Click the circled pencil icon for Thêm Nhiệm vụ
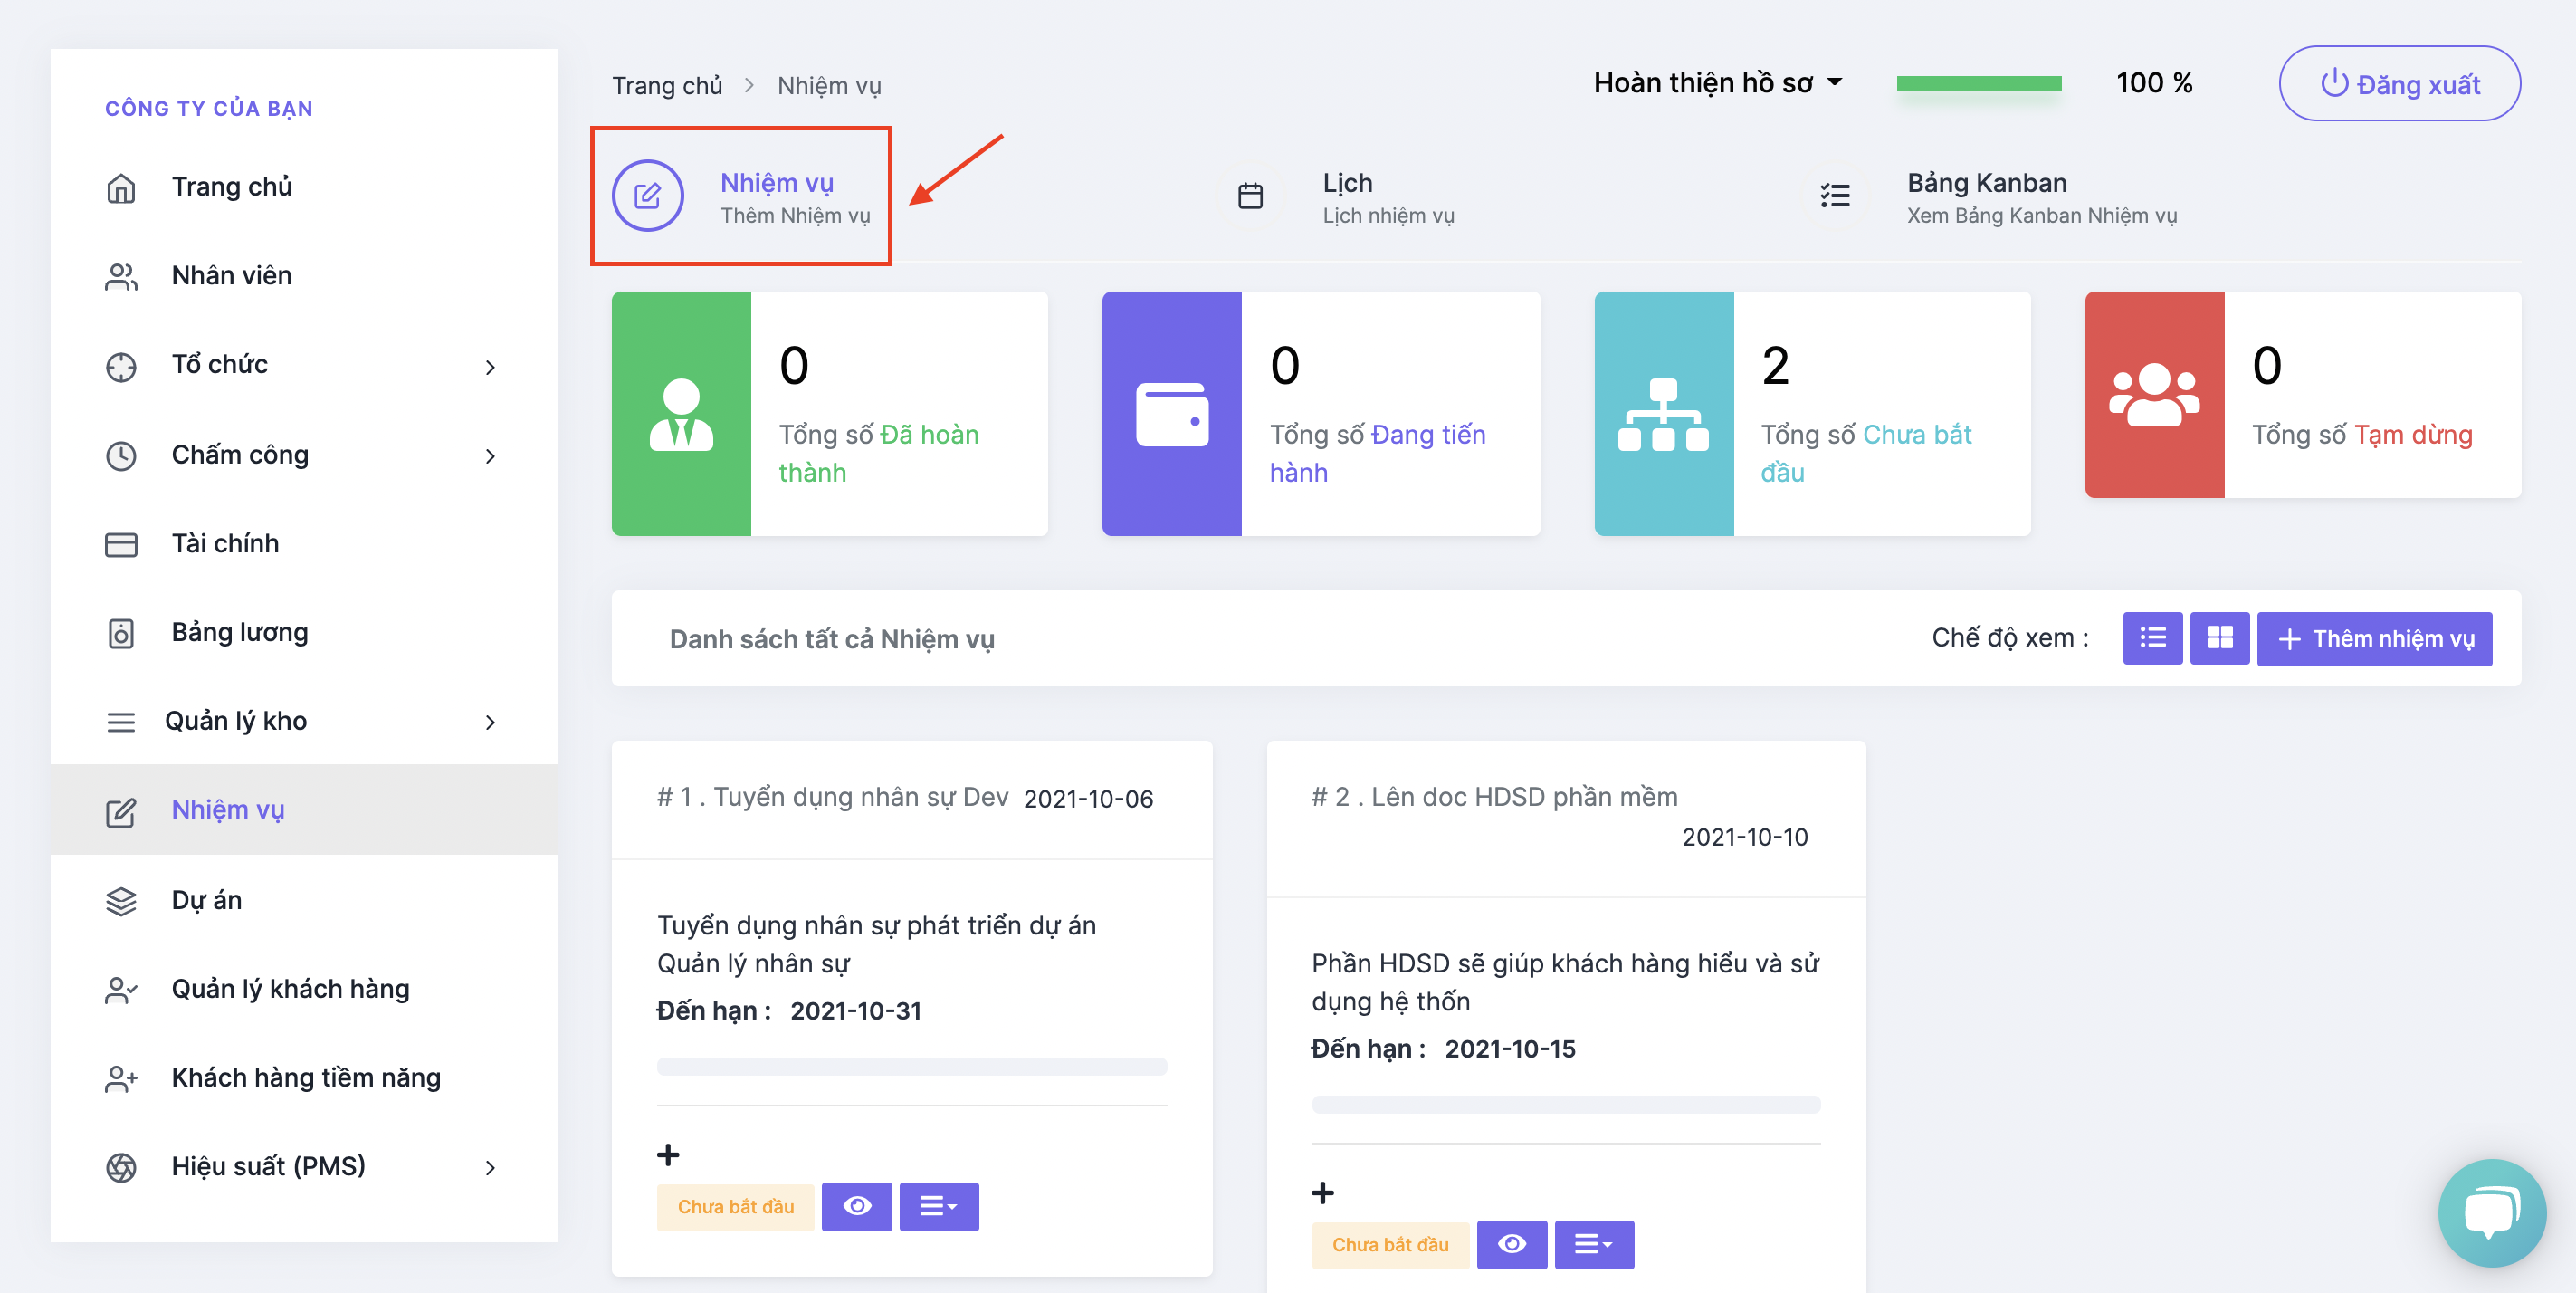The image size is (2576, 1293). pos(648,196)
